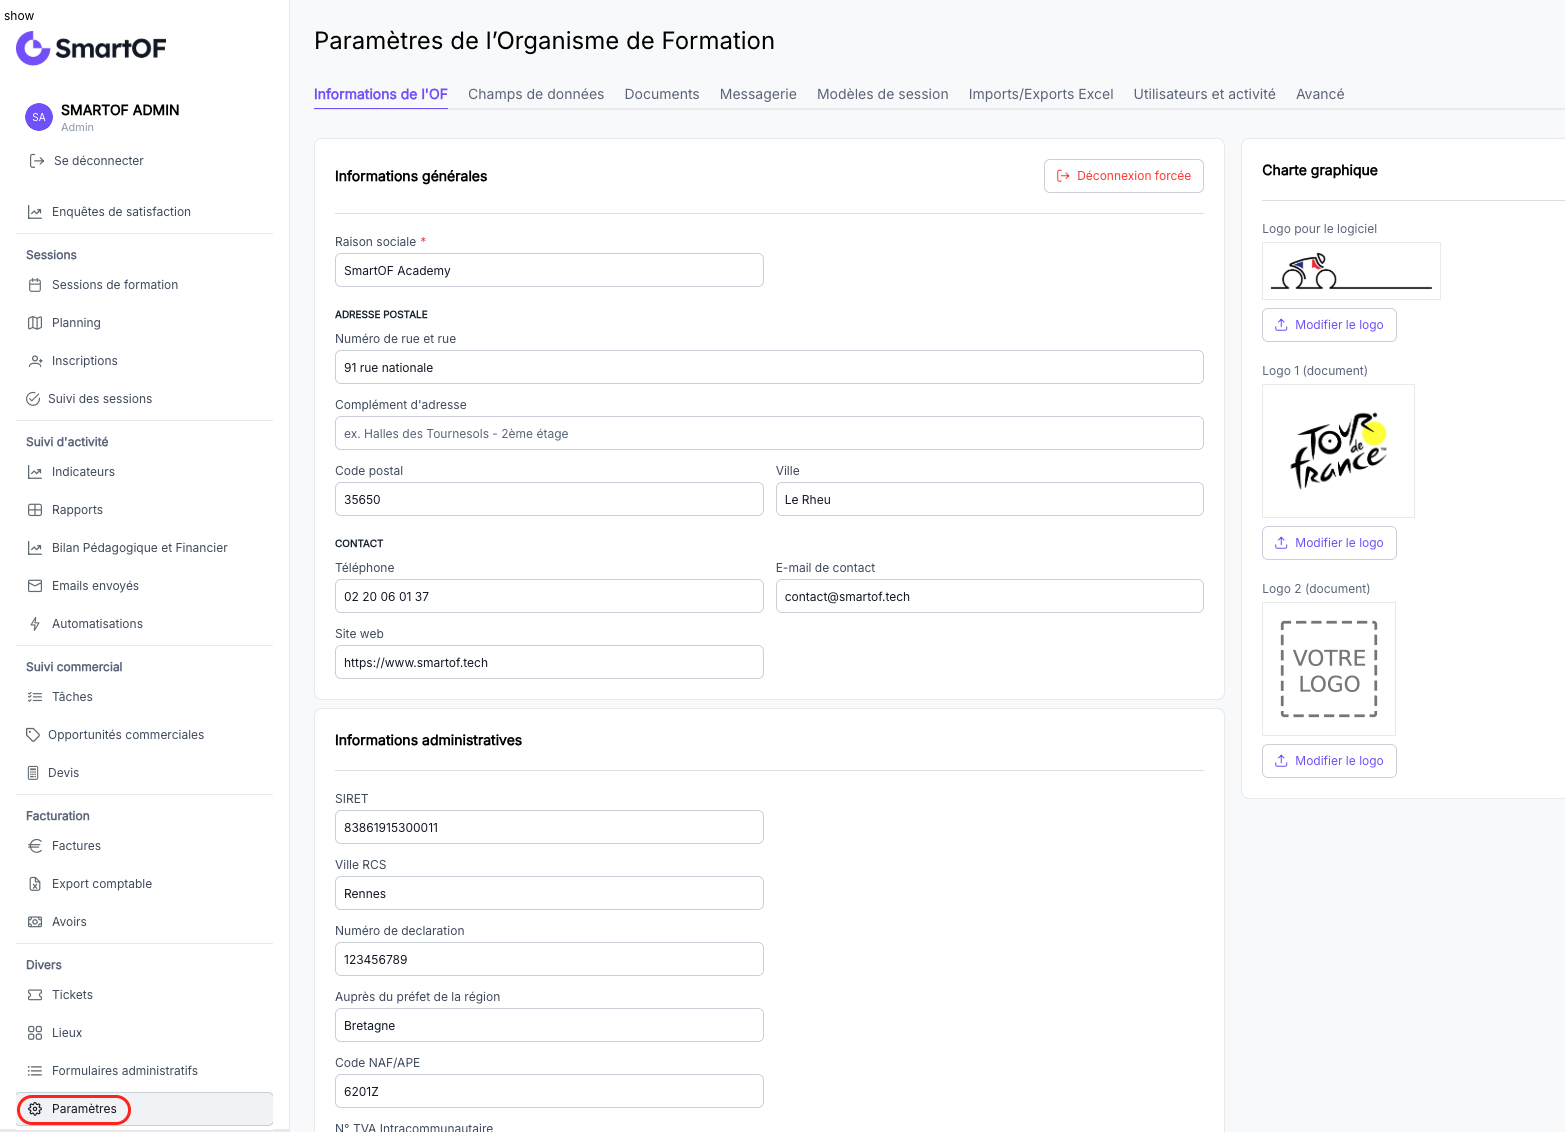Click the gear icon next to Paramètres
1565x1132 pixels.
pos(35,1109)
